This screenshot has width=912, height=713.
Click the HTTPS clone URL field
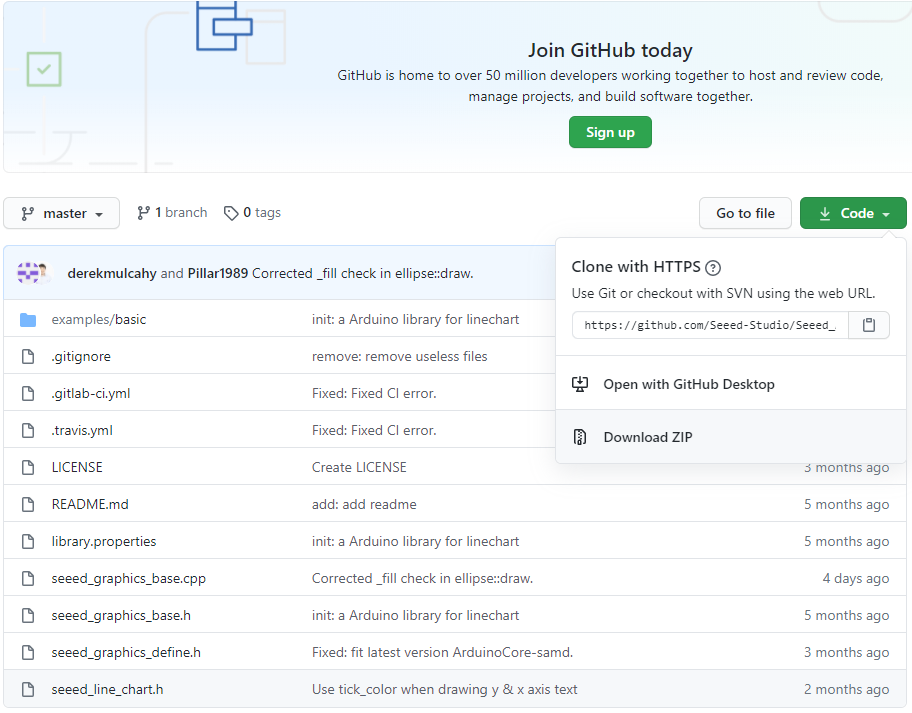(x=710, y=325)
